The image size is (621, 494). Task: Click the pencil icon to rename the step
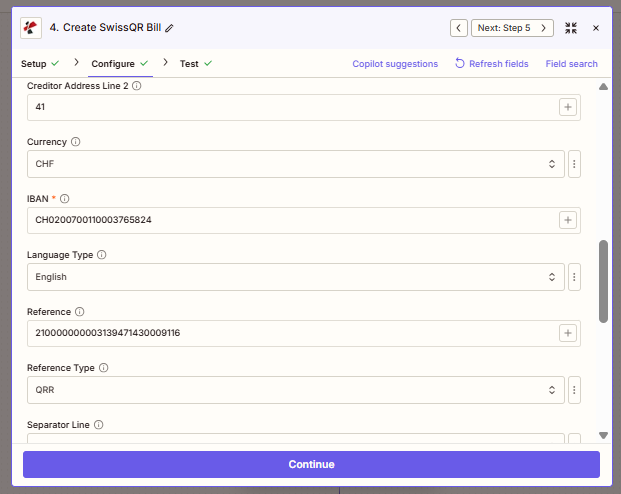pyautogui.click(x=169, y=28)
